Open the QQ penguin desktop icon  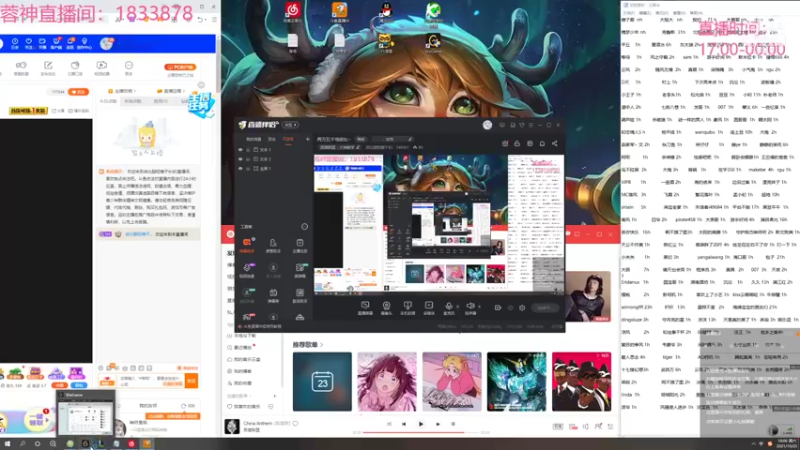(x=386, y=11)
